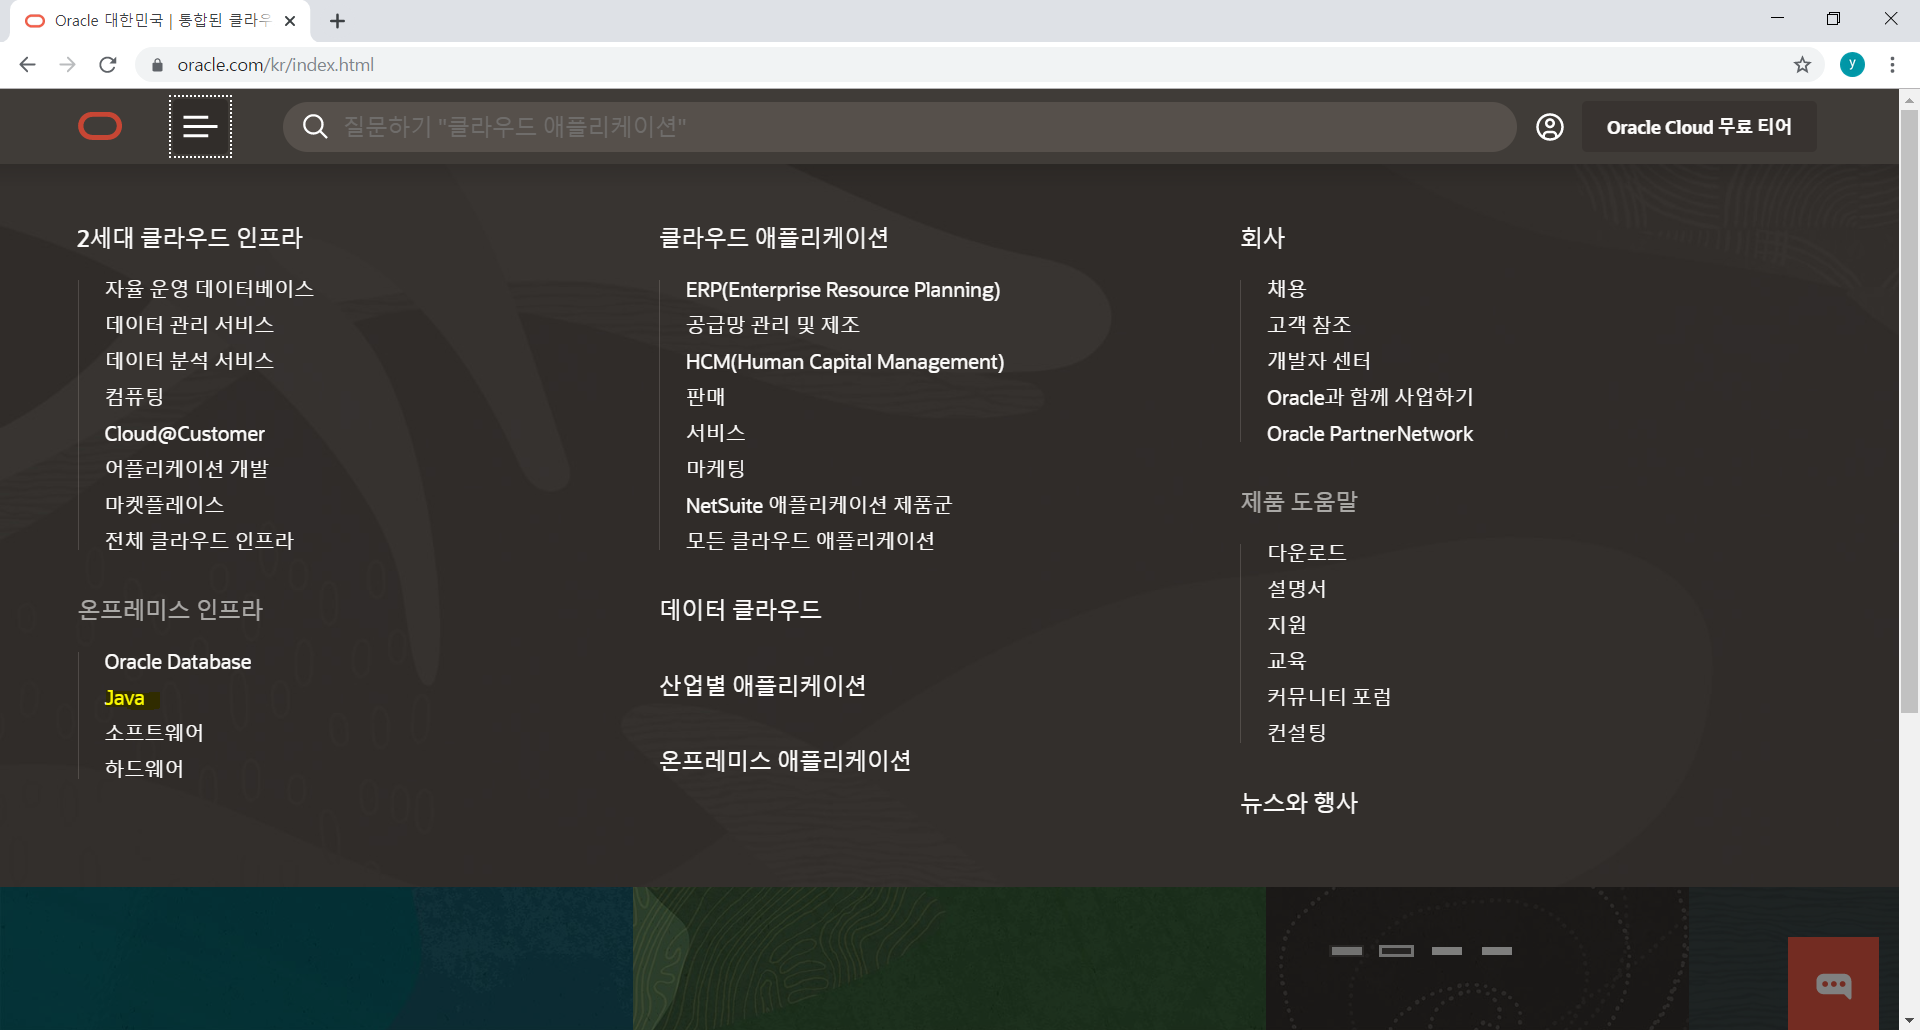Screen dimensions: 1920x1030
Task: Click the Oracle logo icon
Action: coord(100,126)
